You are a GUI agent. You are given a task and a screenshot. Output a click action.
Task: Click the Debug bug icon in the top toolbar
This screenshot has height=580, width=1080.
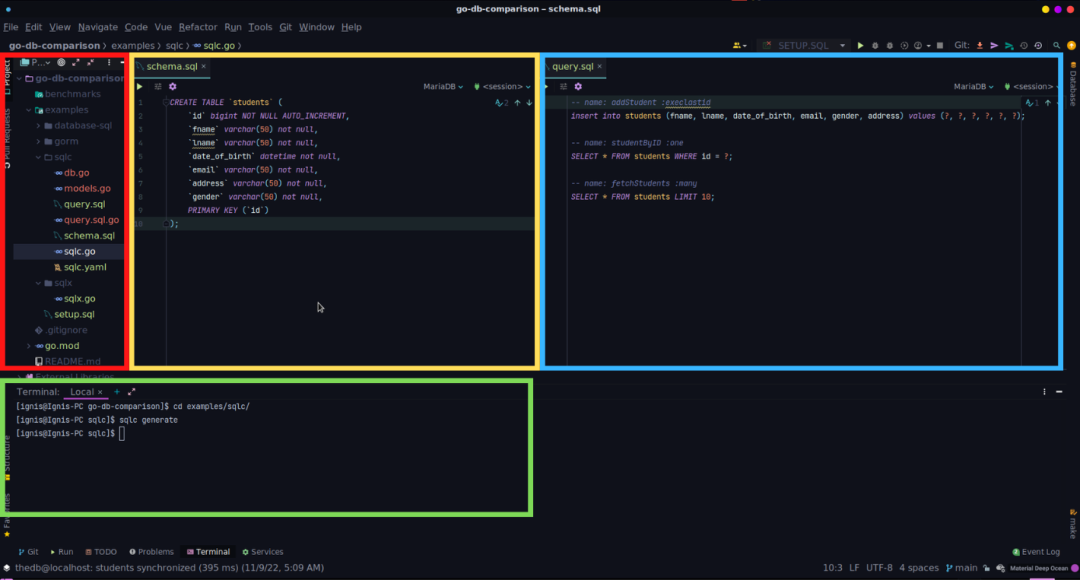[x=875, y=45]
